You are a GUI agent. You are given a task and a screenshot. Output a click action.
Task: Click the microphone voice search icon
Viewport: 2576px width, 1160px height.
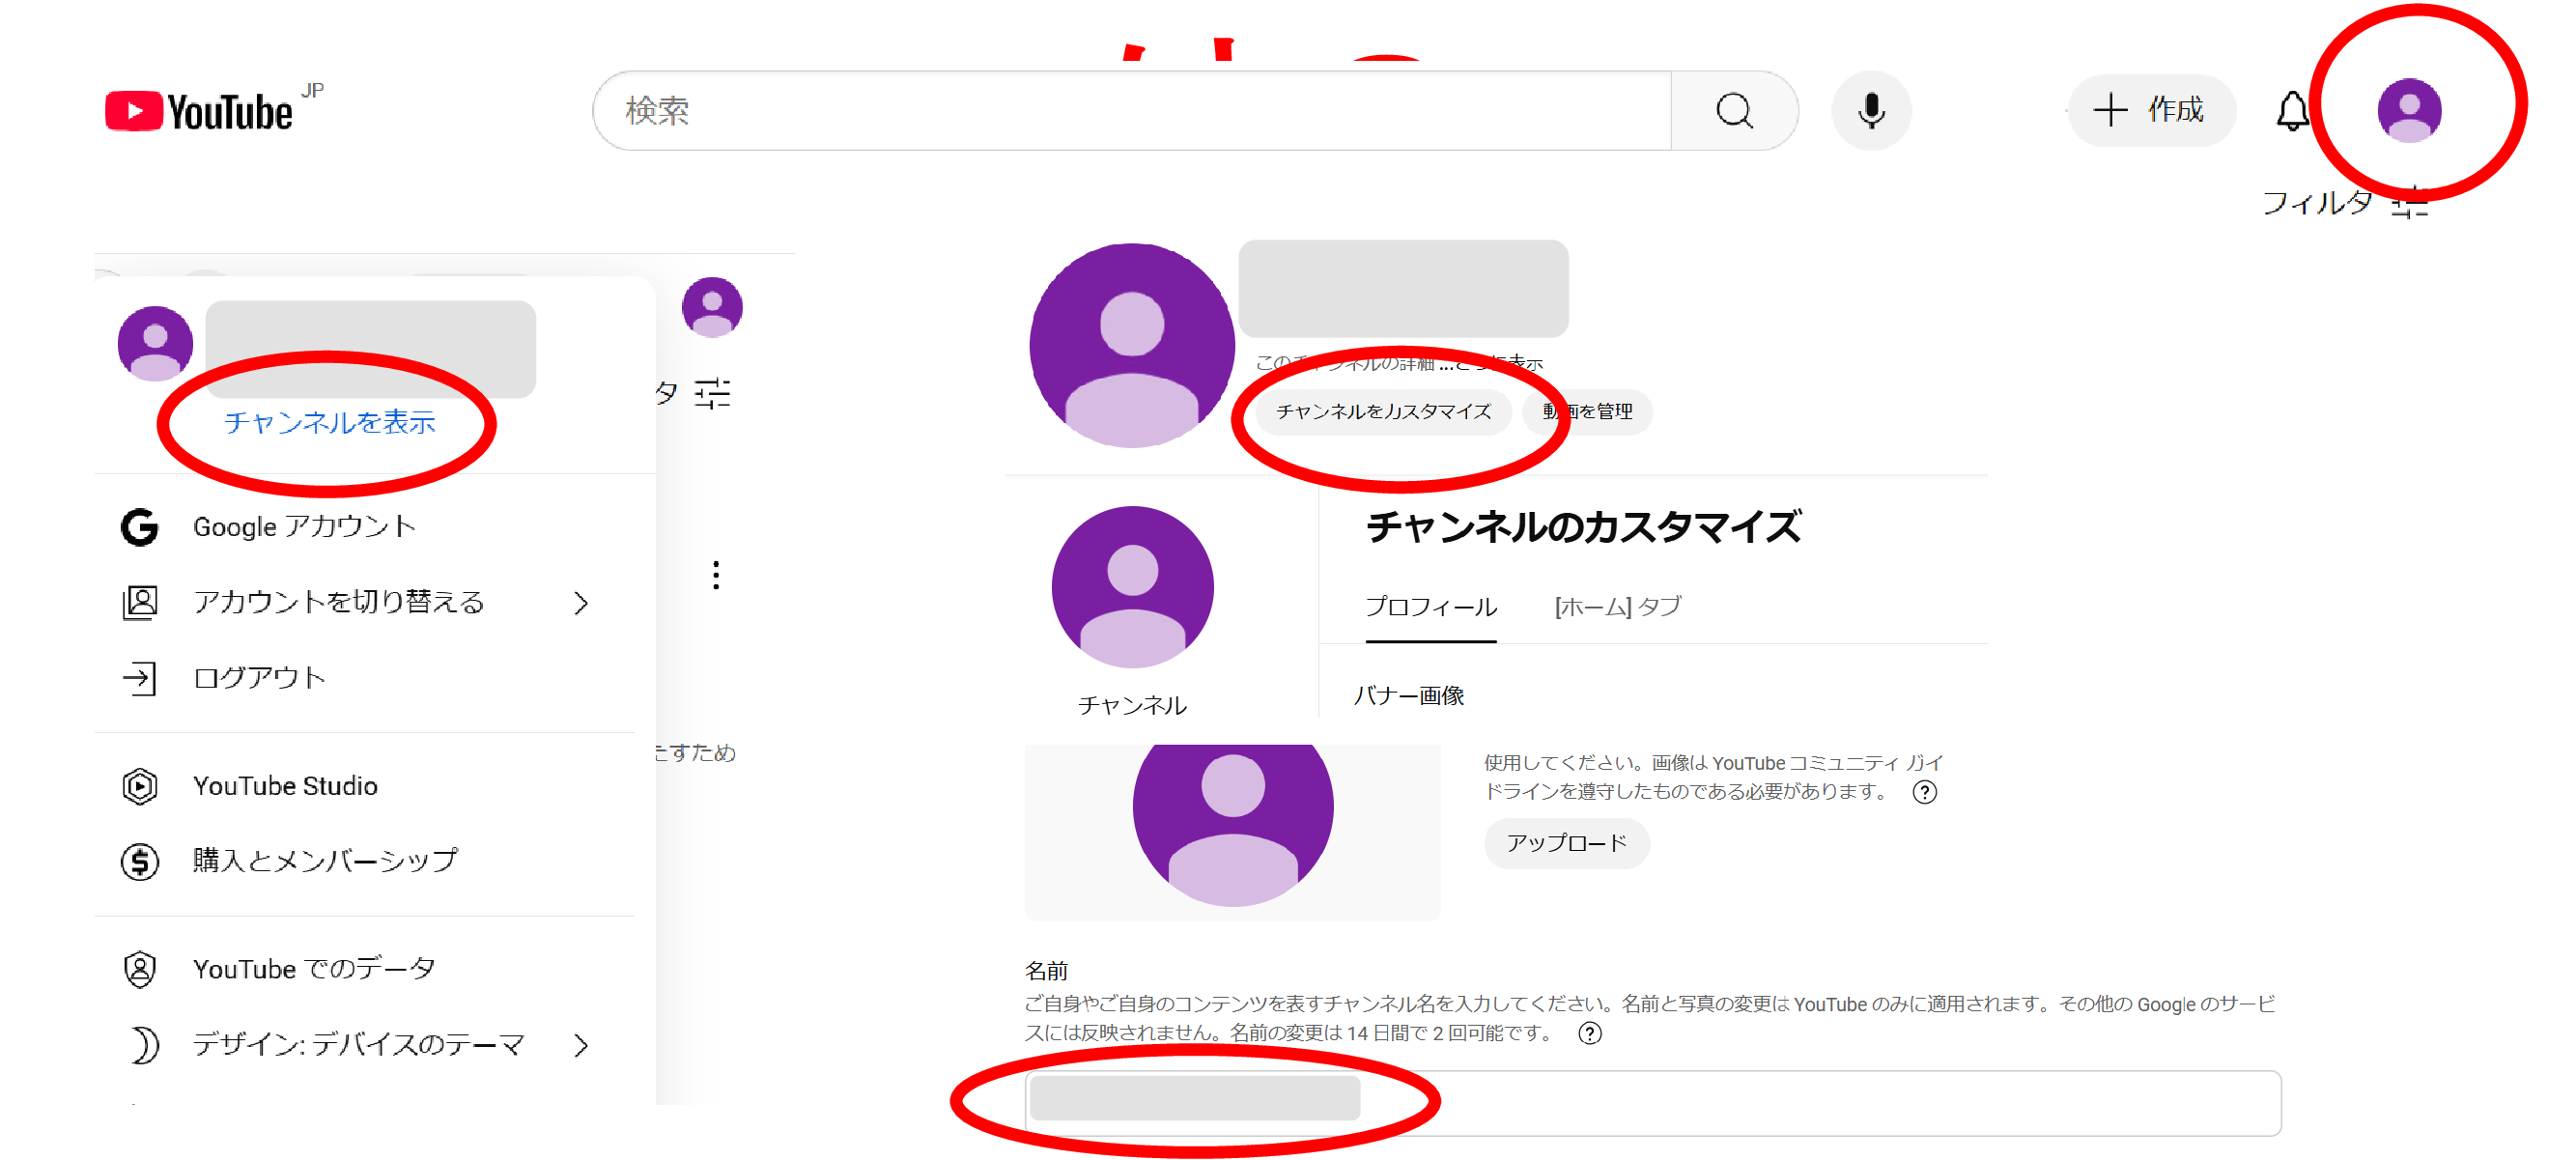click(1870, 110)
